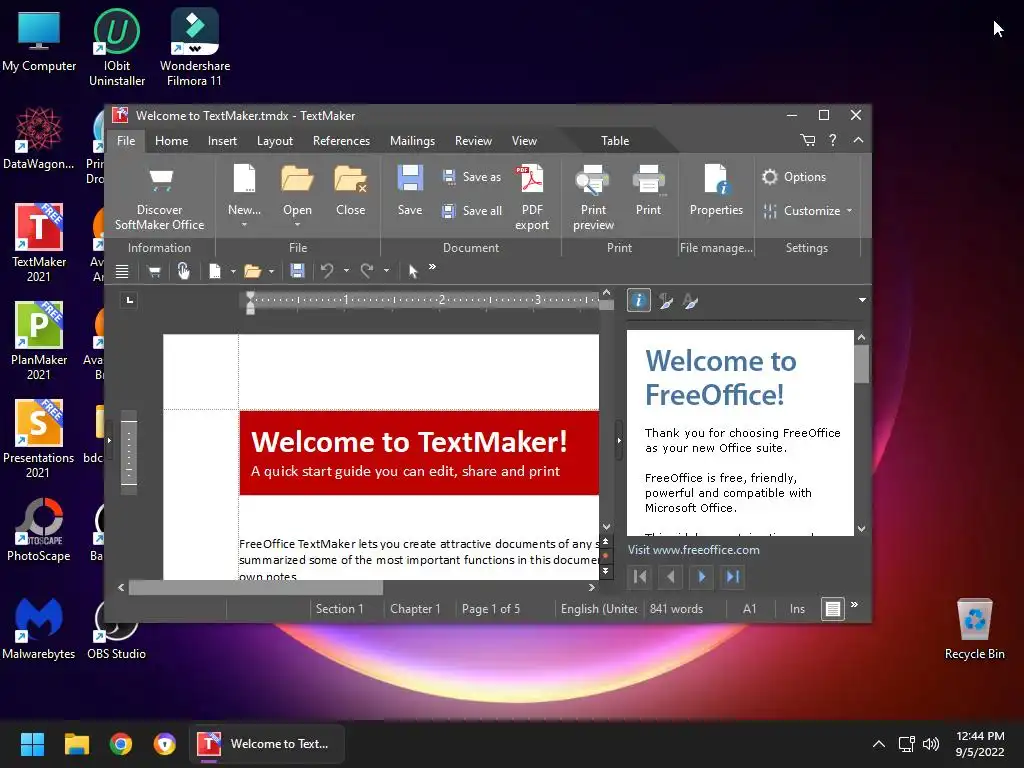
Task: Open Google Chrome from the taskbar
Action: [x=121, y=744]
